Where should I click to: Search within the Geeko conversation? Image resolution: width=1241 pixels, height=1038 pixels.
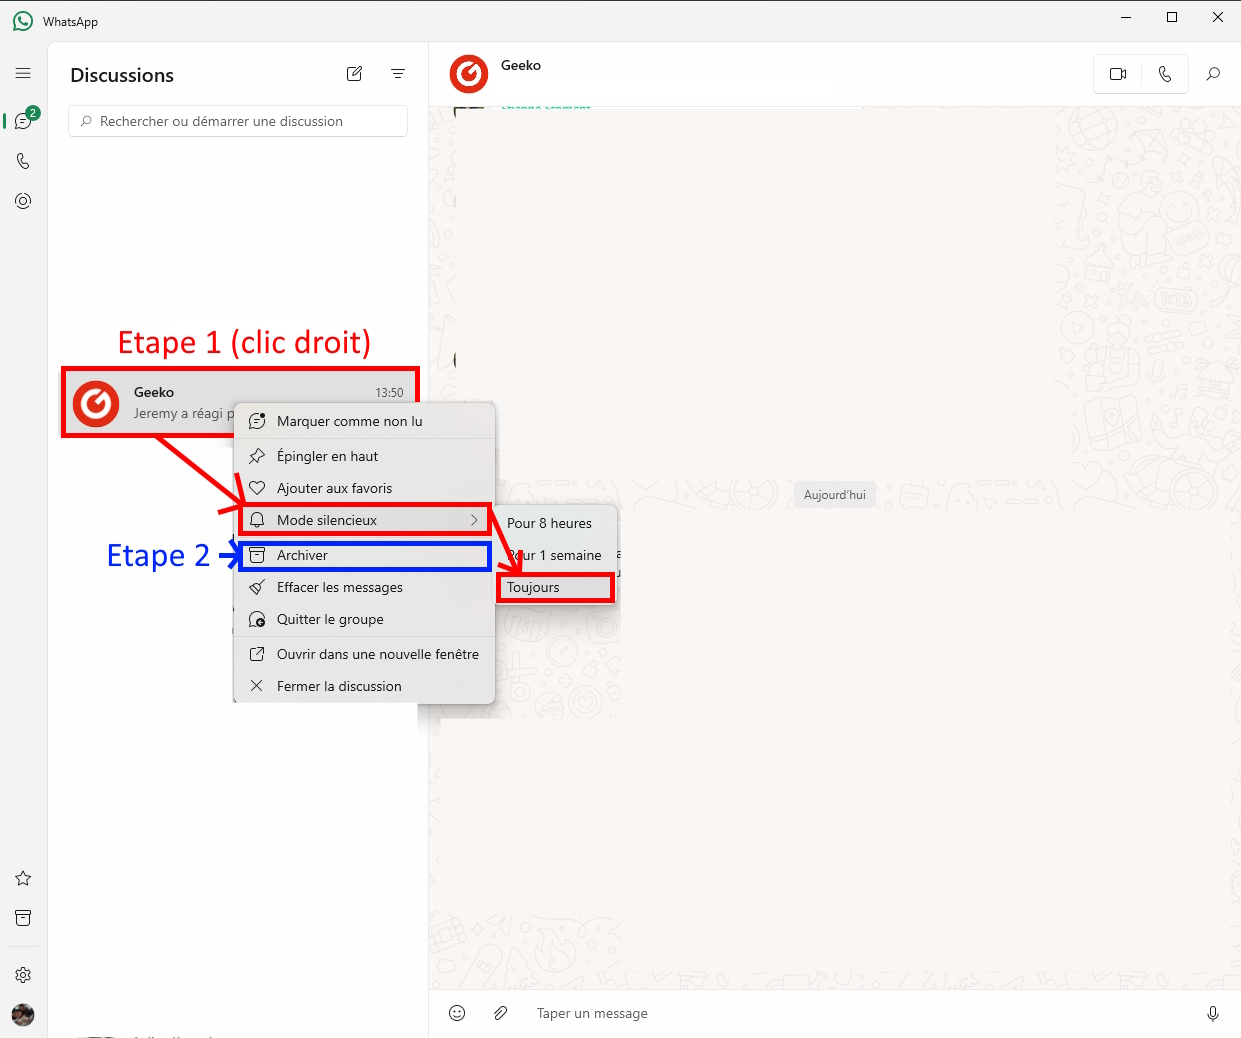coord(1213,74)
